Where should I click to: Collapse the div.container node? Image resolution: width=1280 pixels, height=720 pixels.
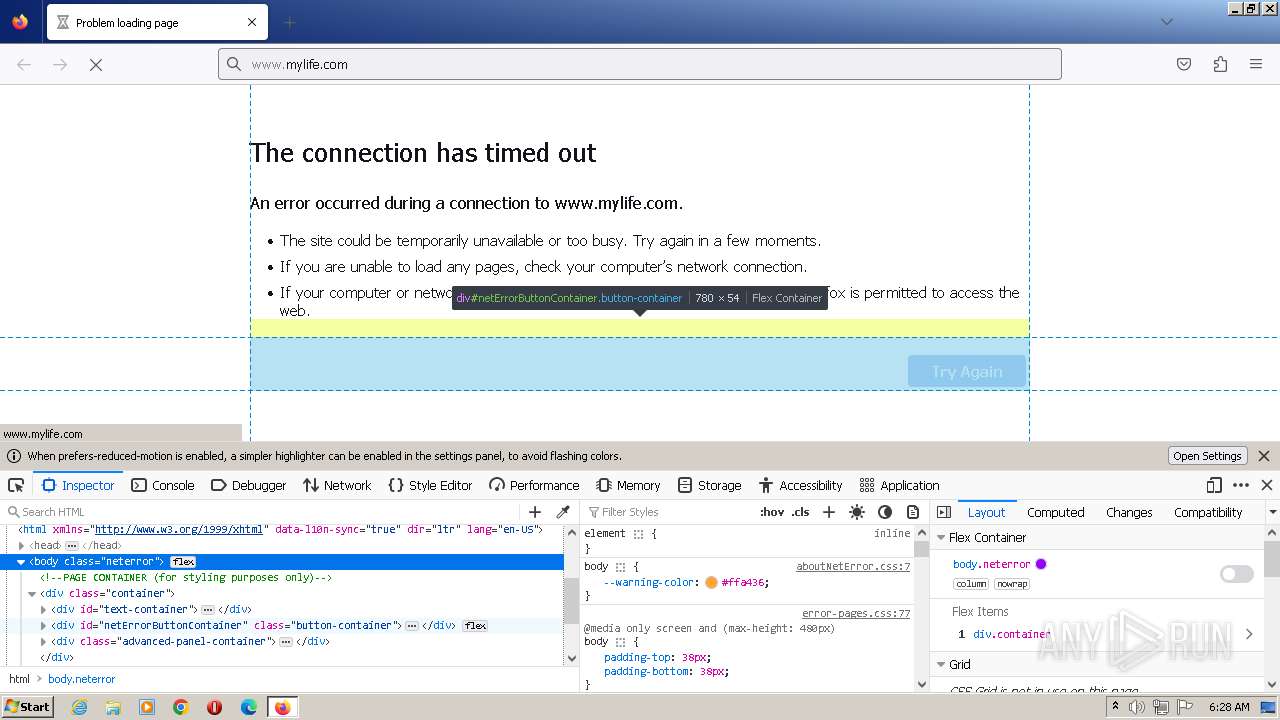(32, 594)
